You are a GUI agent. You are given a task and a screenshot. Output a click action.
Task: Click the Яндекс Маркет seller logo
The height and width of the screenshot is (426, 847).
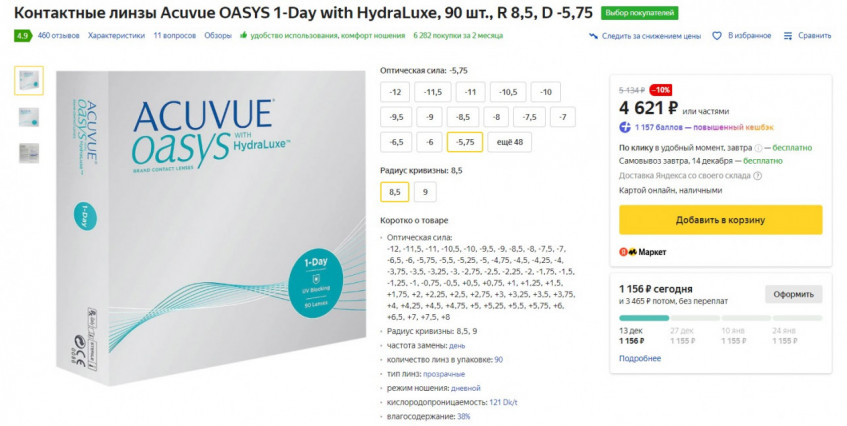pyautogui.click(x=643, y=252)
